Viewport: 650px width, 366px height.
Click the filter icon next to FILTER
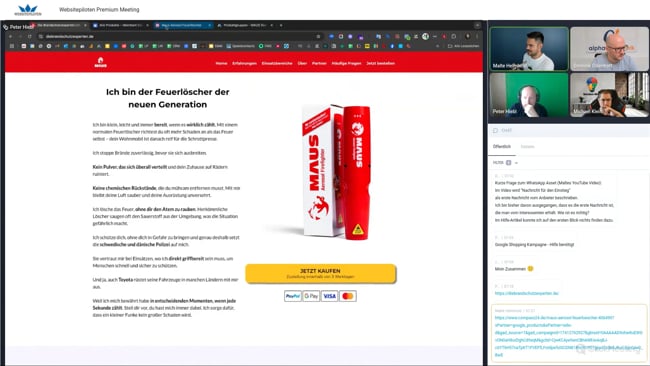point(508,162)
